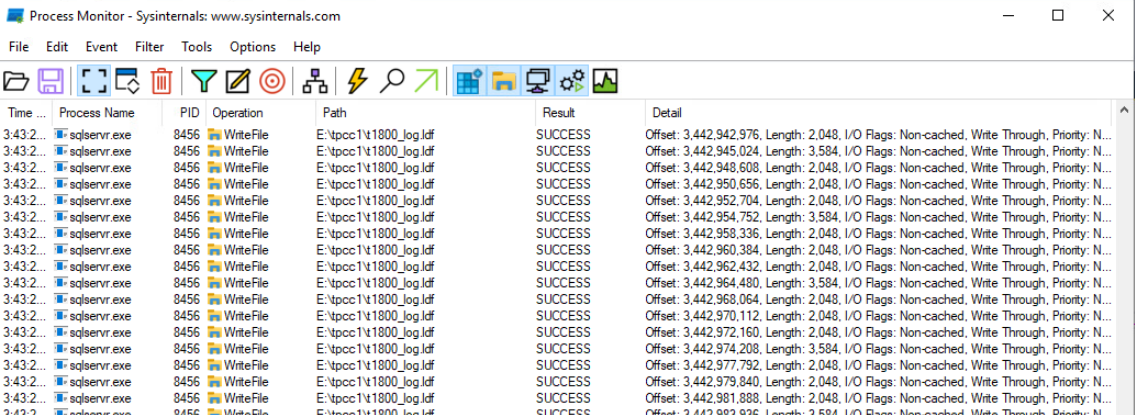Select the row with offset 3,442,945,024
Screen dimensions: 1135x415
pyautogui.click(x=557, y=151)
